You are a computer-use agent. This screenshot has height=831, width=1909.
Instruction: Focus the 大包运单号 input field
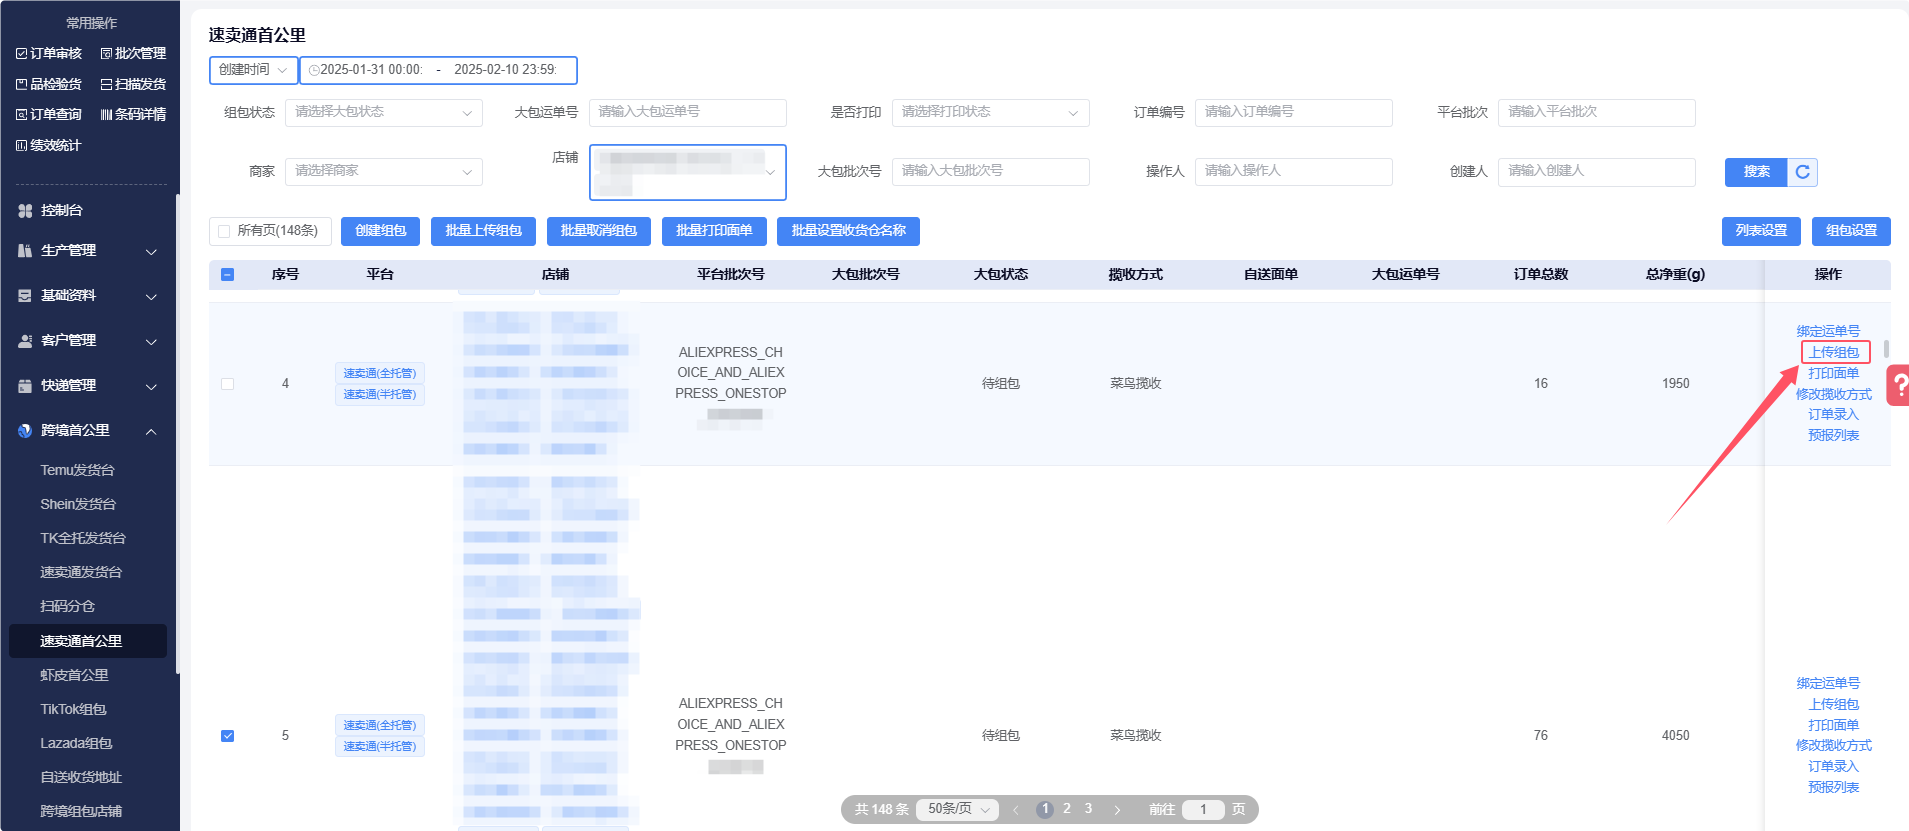[688, 113]
